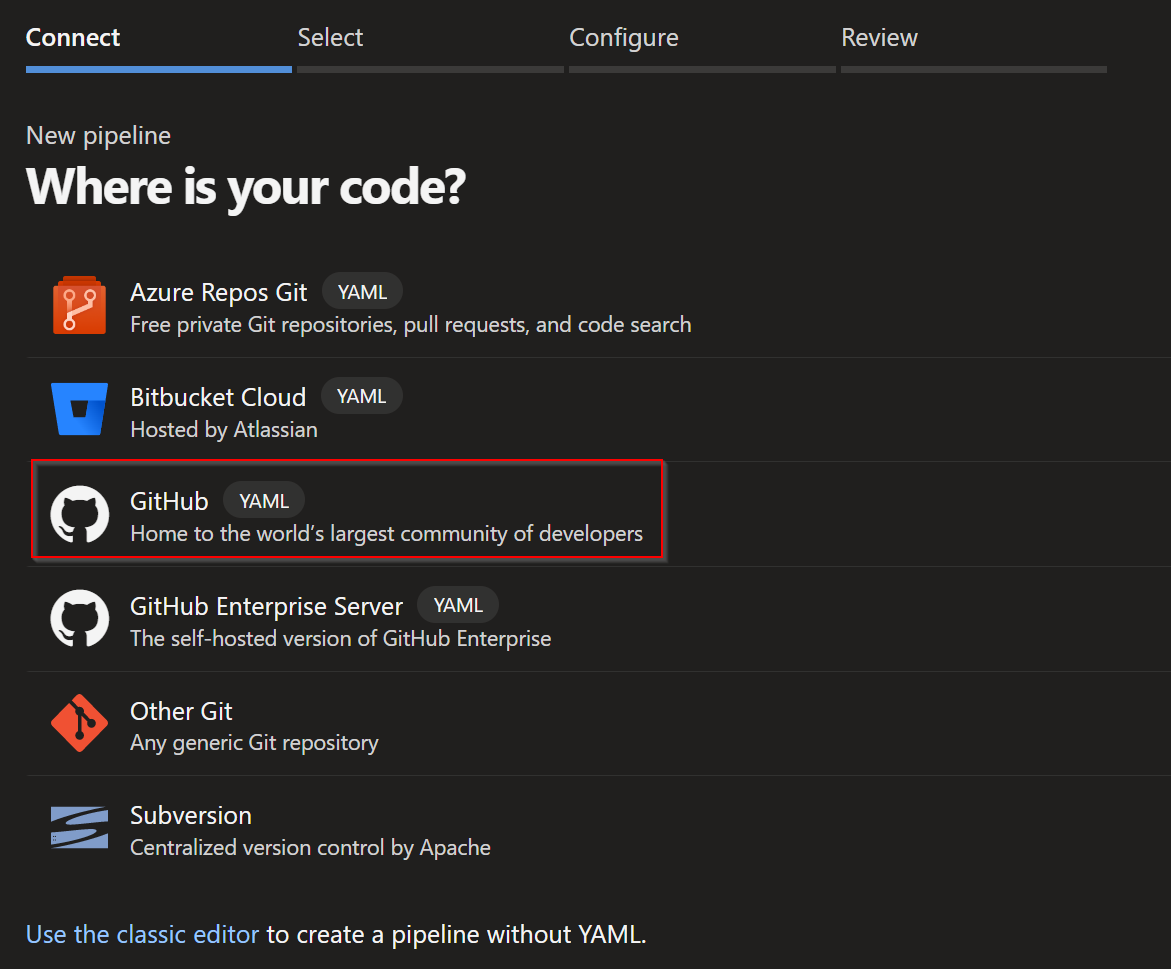Choose Other Git repository option
Viewport: 1171px width, 969px height.
pyautogui.click(x=181, y=711)
